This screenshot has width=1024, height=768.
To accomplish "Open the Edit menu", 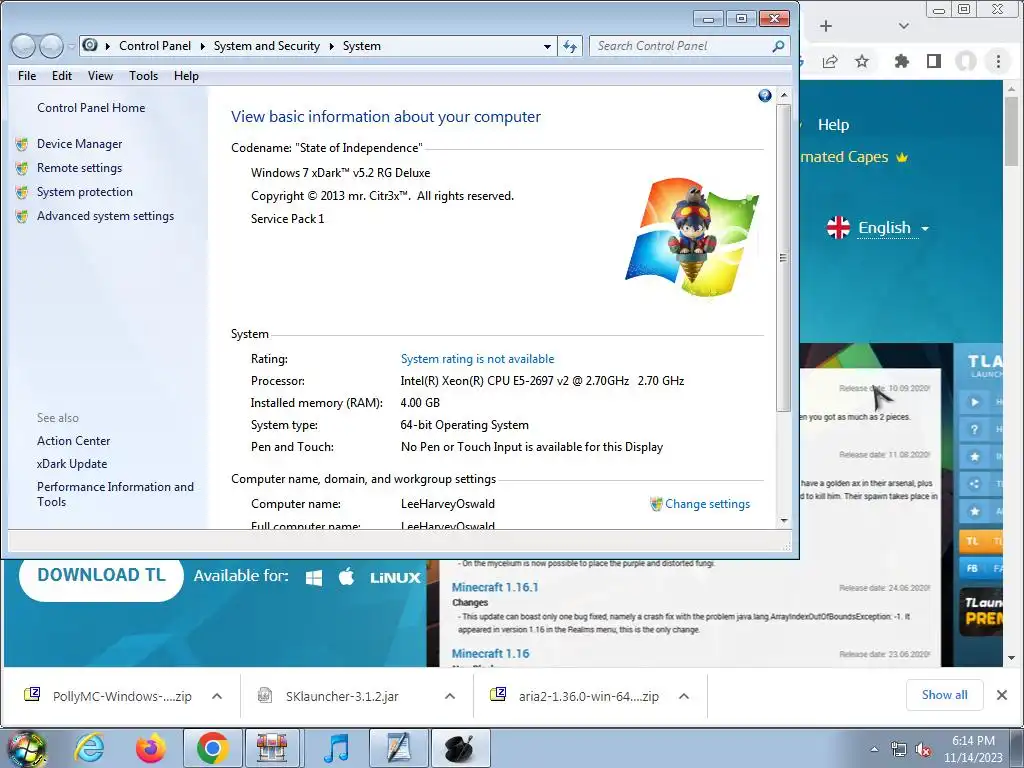I will point(62,76).
